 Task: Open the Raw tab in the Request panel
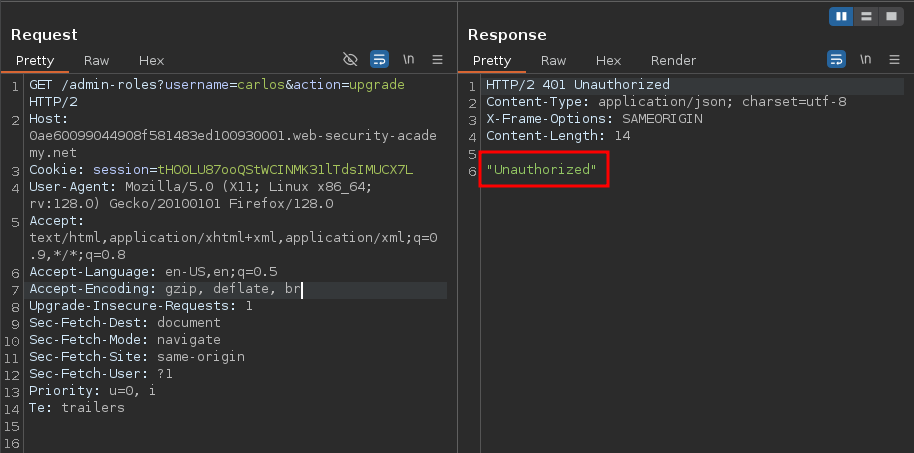tap(97, 60)
